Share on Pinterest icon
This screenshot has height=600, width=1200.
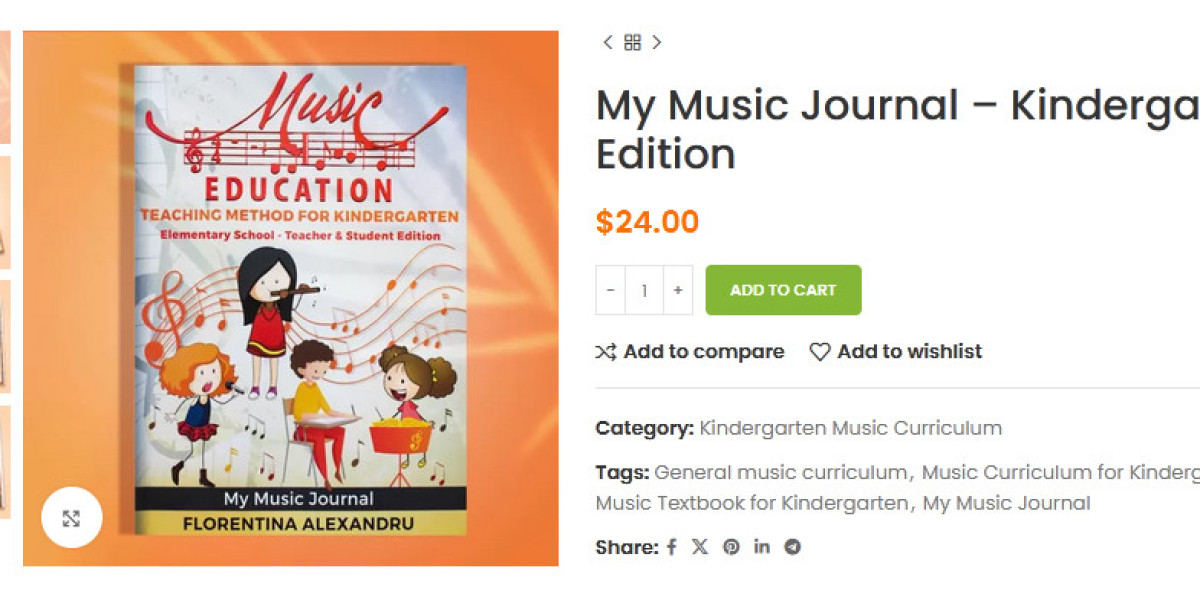pos(732,547)
